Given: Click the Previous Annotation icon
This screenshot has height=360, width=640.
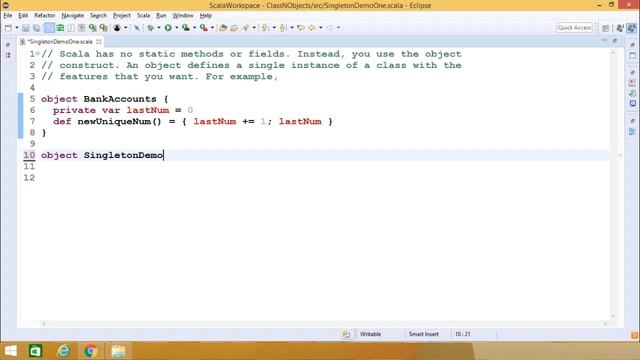Looking at the screenshot, I should tap(283, 28).
